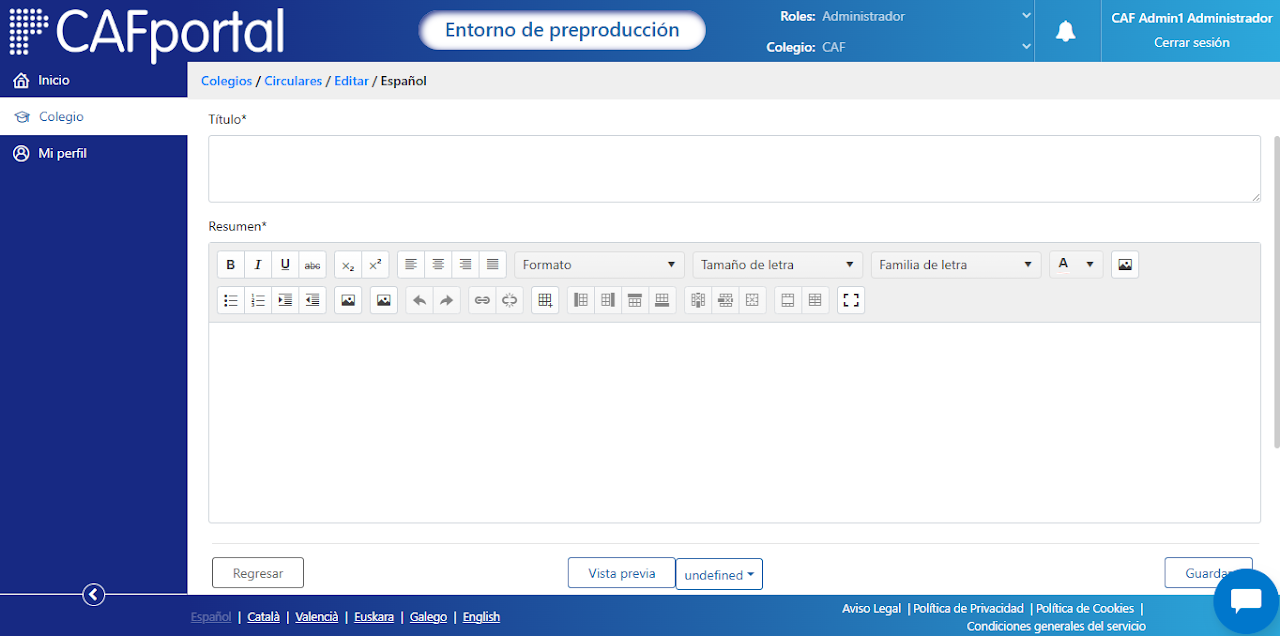Insert a bulleted list
Image resolution: width=1280 pixels, height=636 pixels.
tap(231, 300)
